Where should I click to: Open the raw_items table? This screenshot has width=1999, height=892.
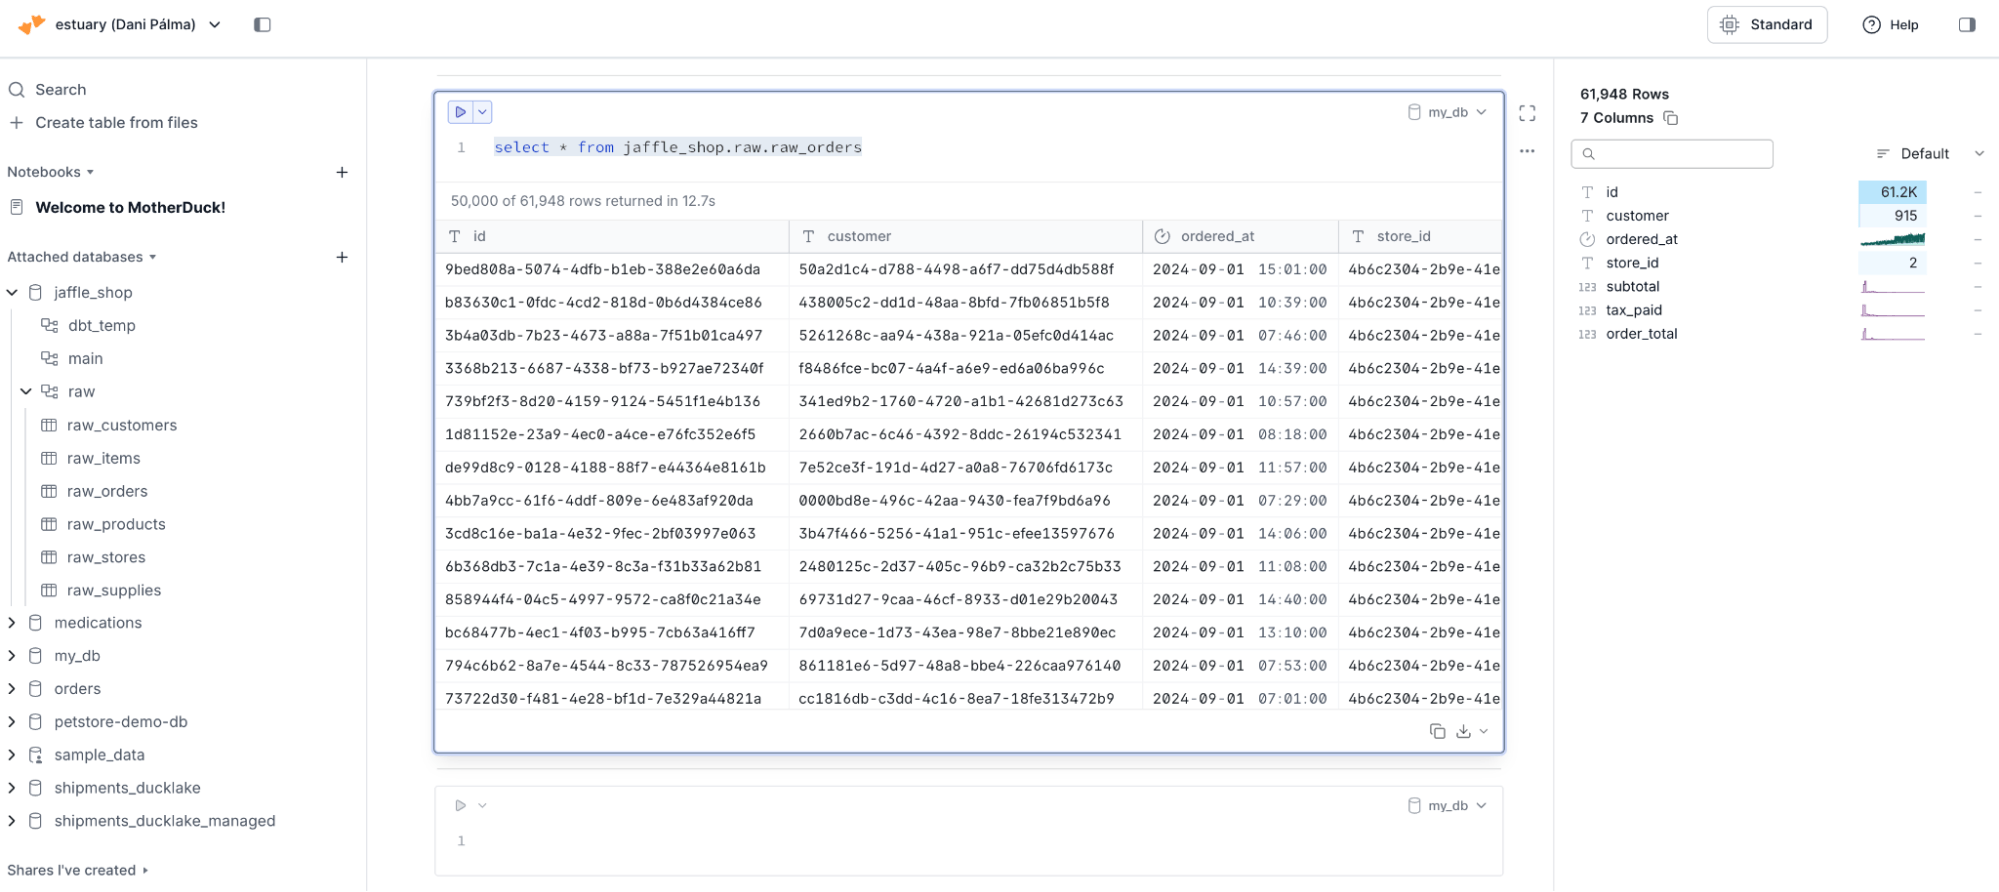point(103,458)
